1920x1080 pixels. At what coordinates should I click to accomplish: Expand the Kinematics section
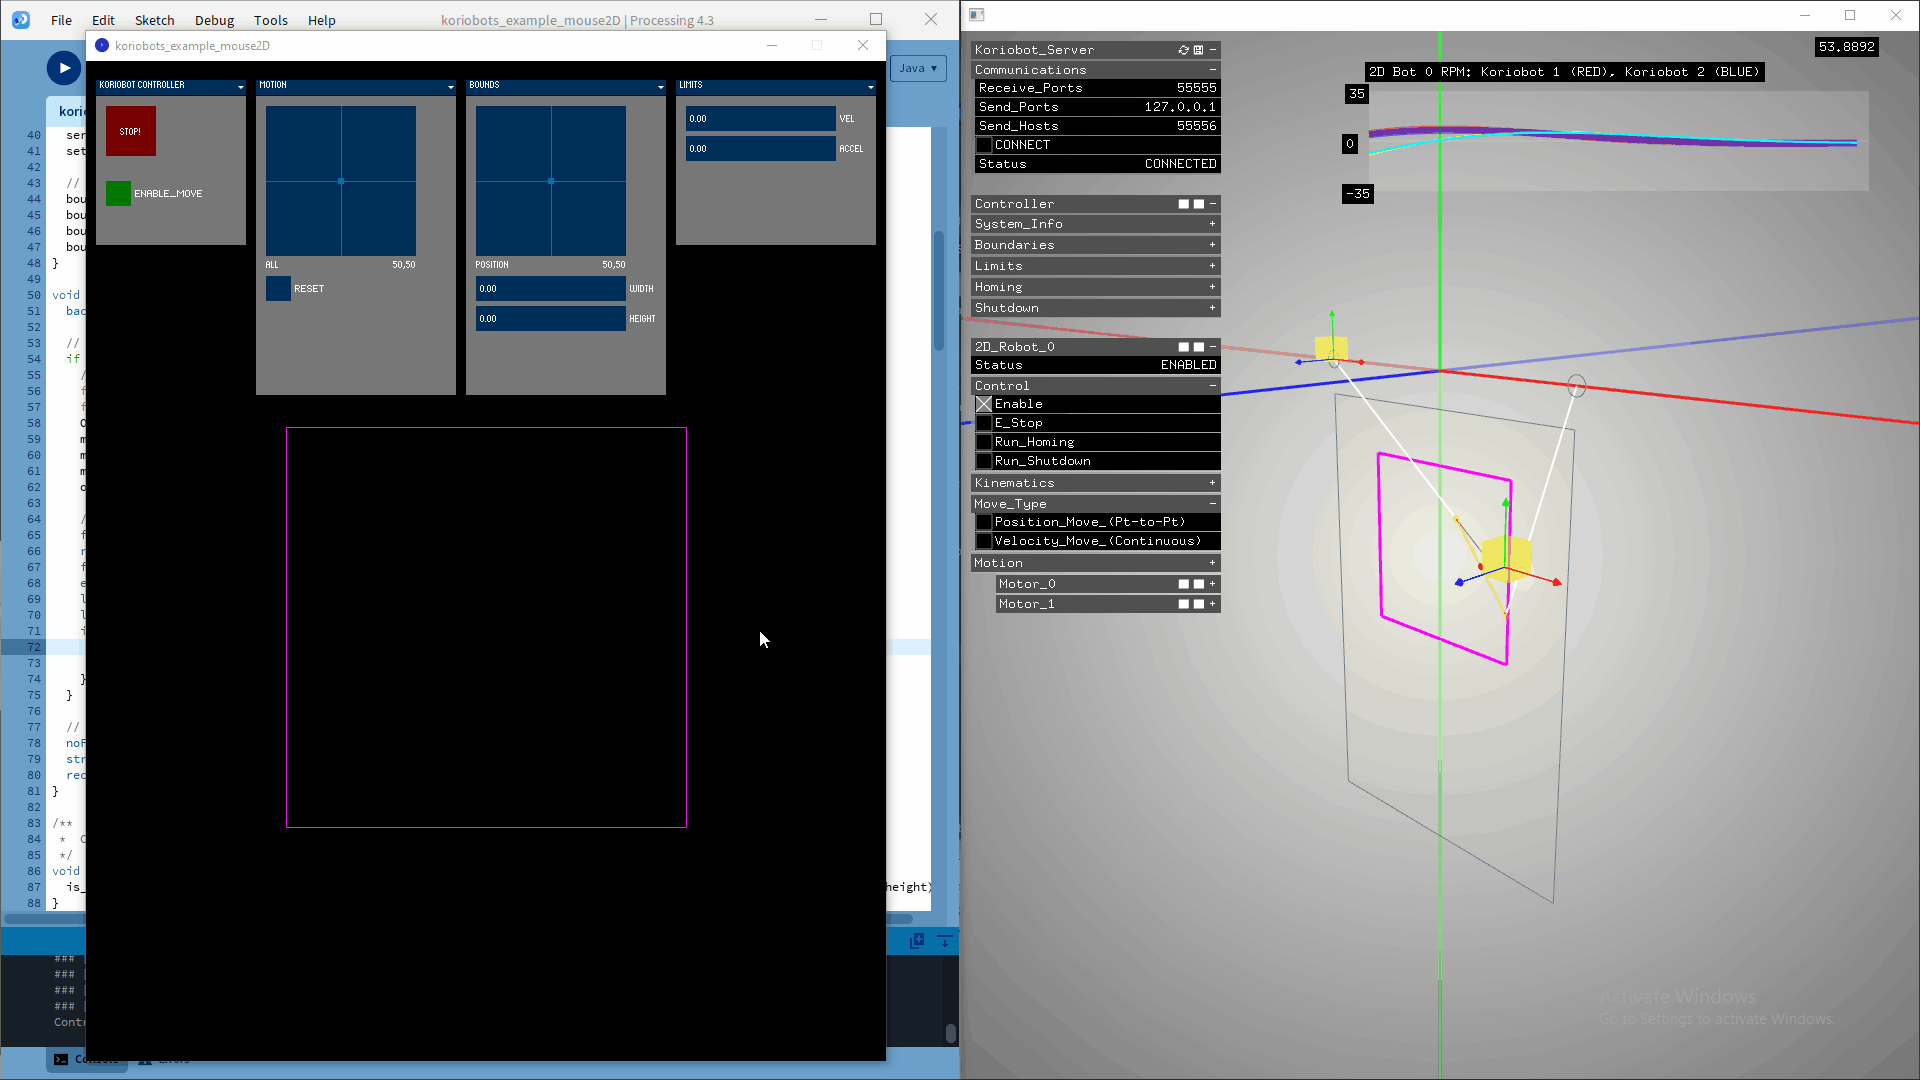1213,483
